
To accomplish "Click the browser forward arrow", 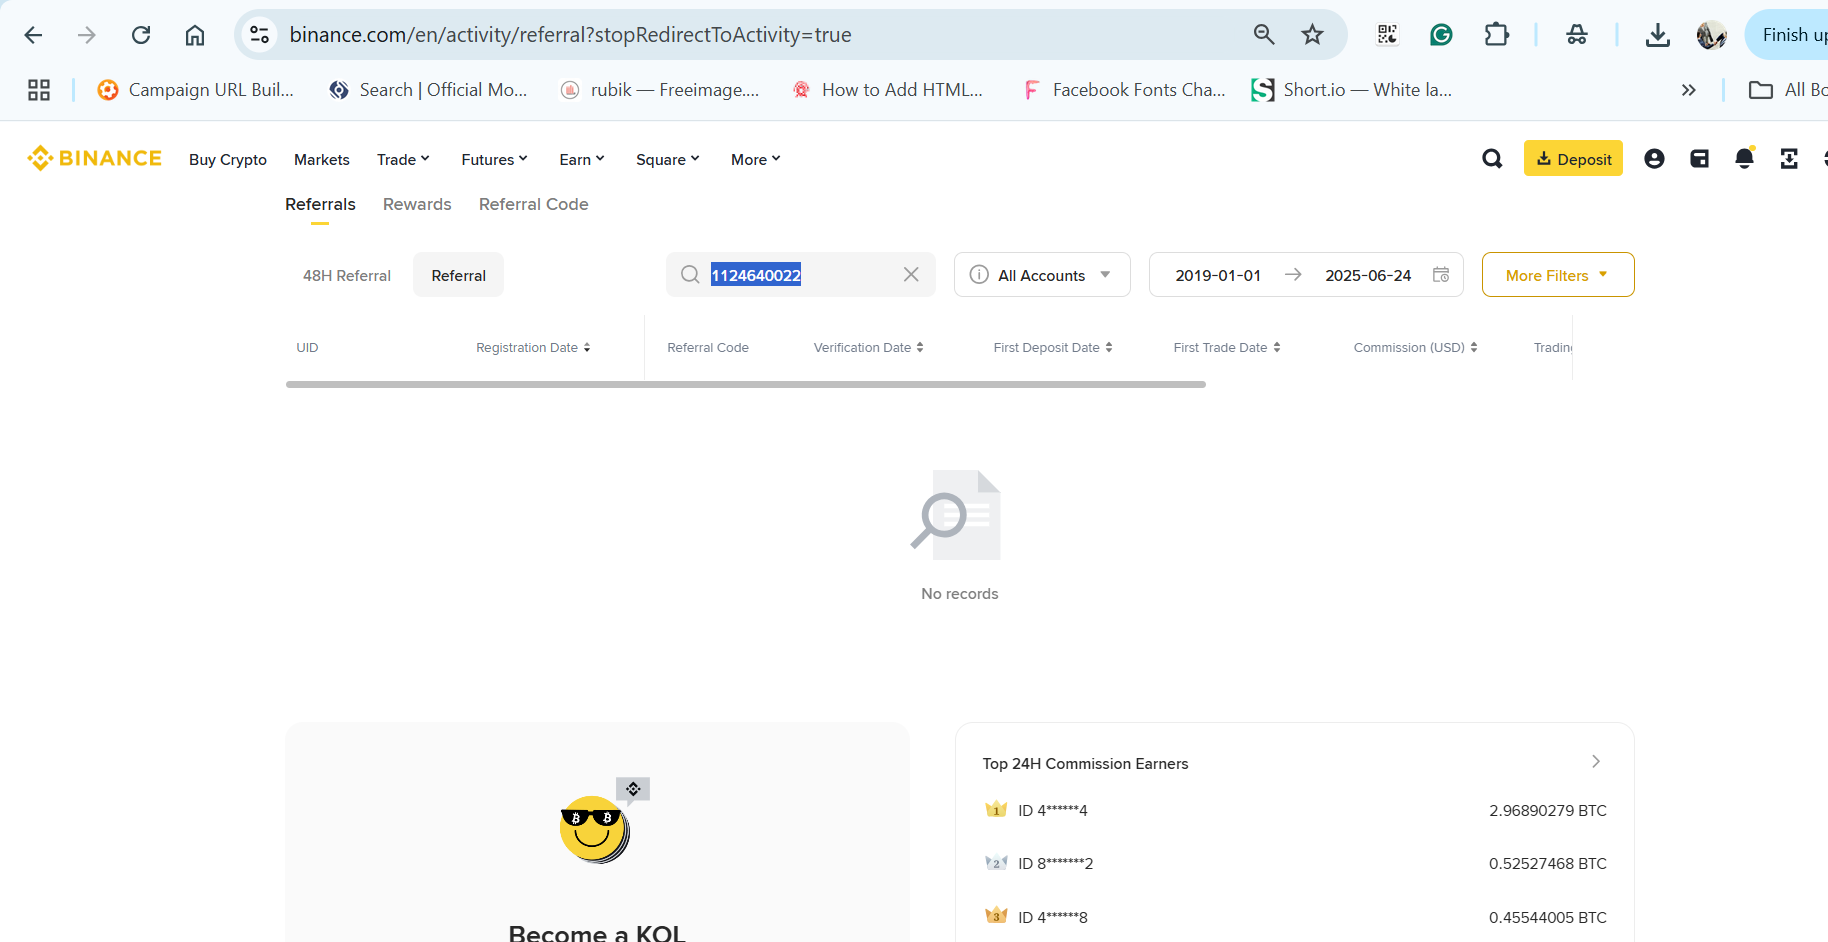I will pyautogui.click(x=87, y=35).
